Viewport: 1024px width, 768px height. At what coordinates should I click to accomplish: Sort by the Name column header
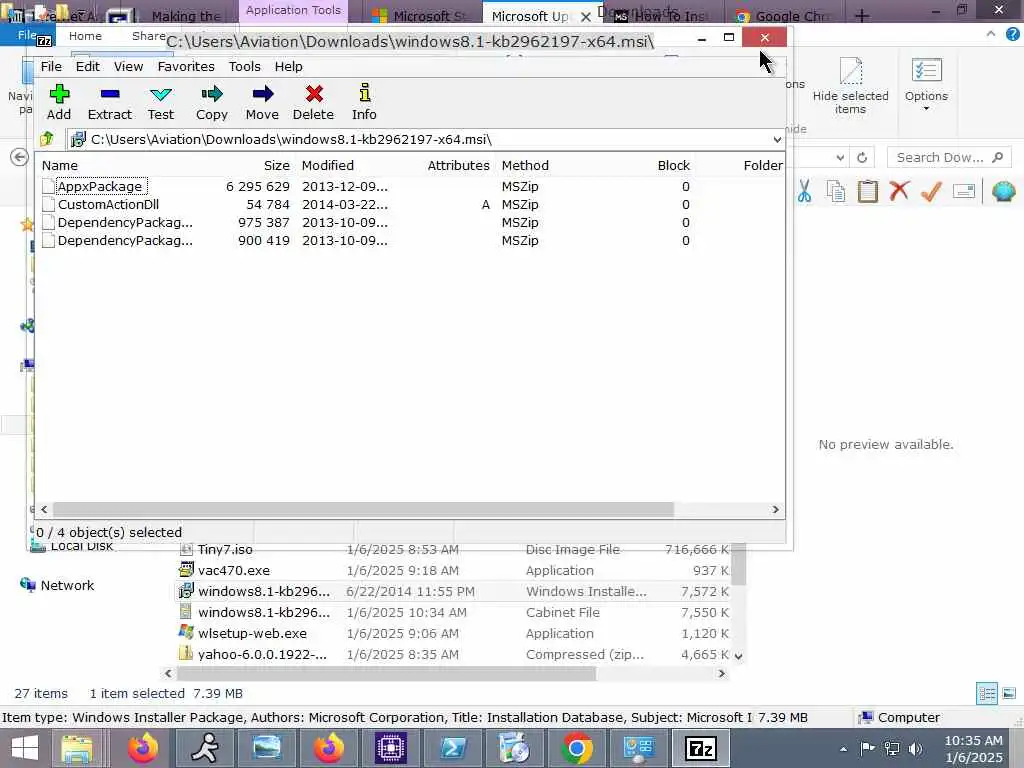60,166
